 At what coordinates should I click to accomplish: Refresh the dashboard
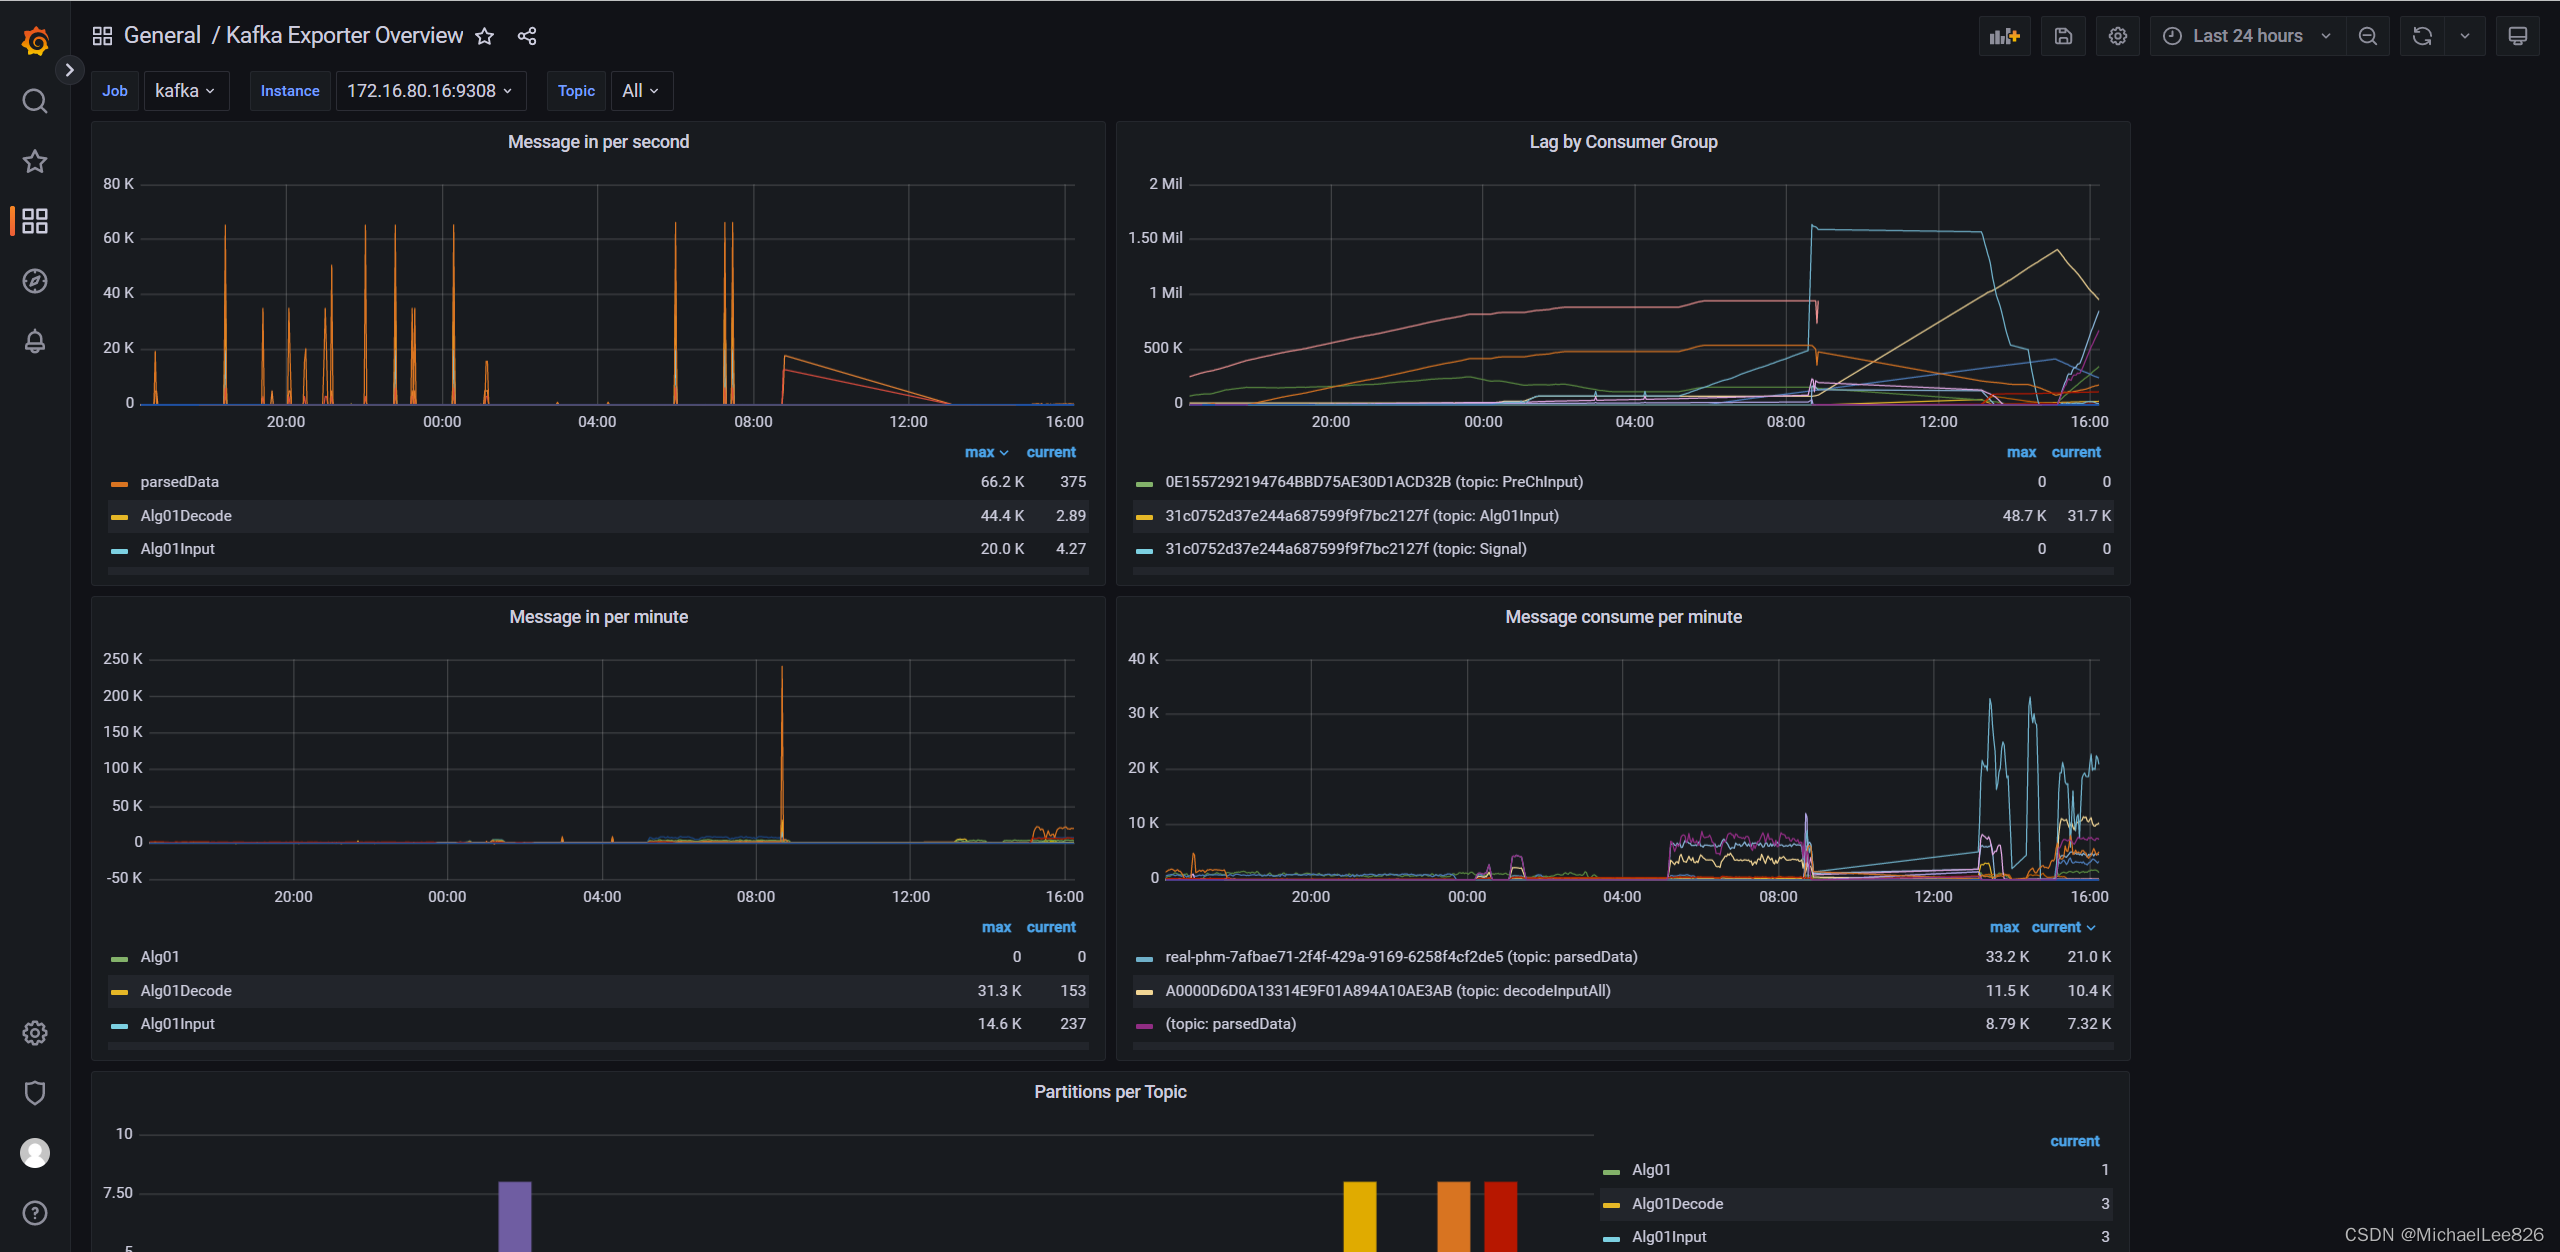click(2422, 36)
